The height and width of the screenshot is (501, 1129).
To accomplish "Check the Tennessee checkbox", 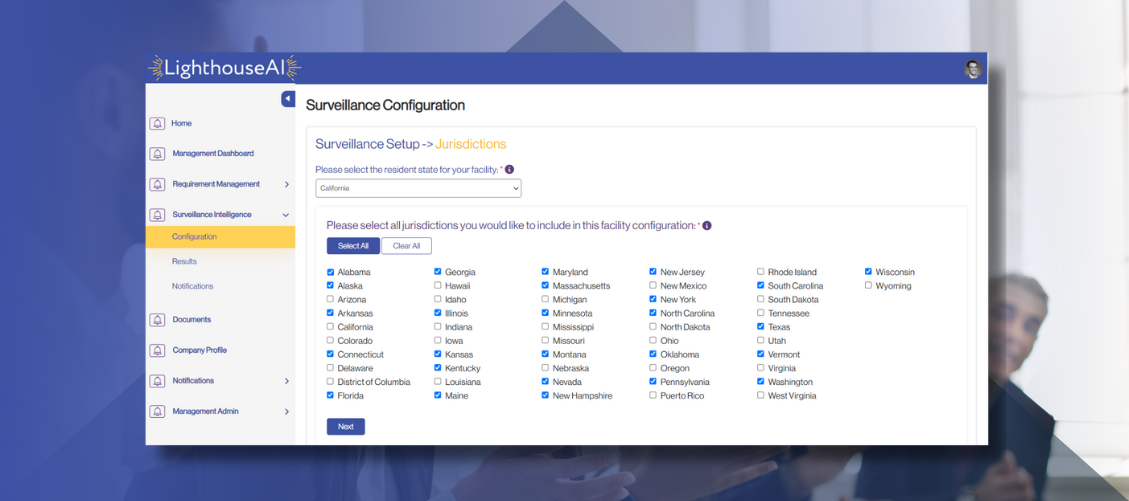I will tap(760, 313).
